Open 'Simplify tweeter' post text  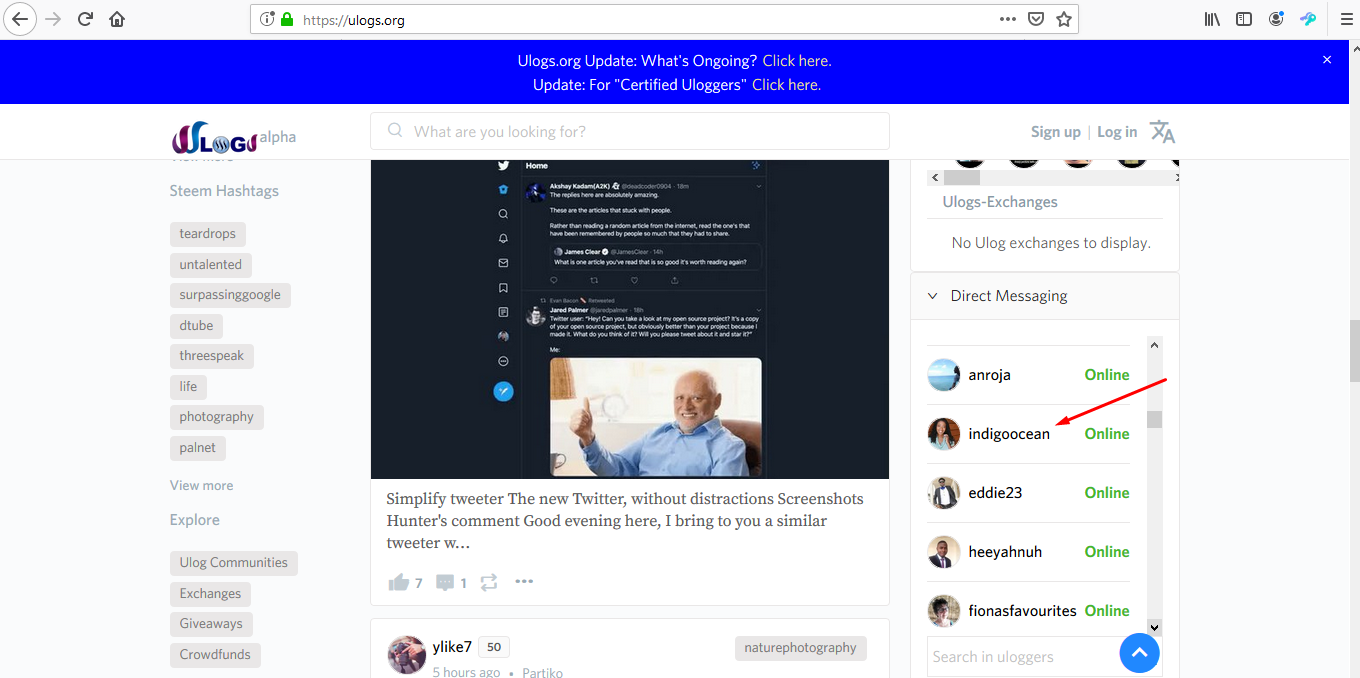(x=625, y=521)
